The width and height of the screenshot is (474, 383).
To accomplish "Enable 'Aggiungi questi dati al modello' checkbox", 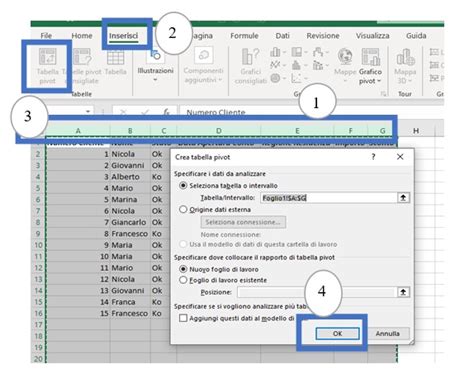I will [x=183, y=318].
